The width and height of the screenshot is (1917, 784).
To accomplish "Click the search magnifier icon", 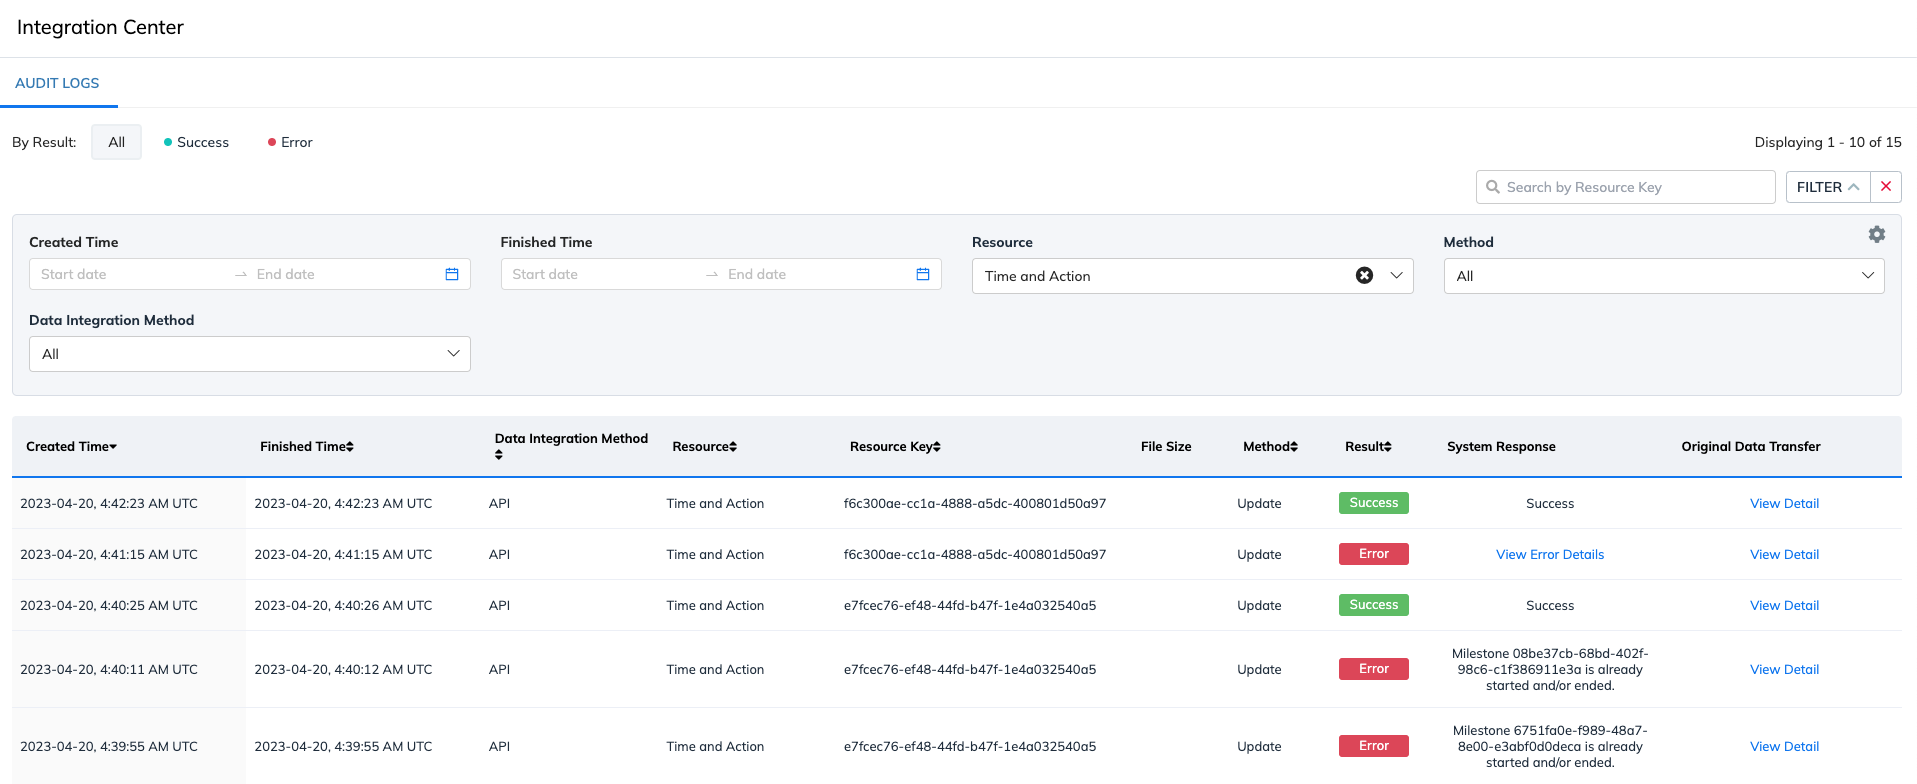I will 1493,187.
